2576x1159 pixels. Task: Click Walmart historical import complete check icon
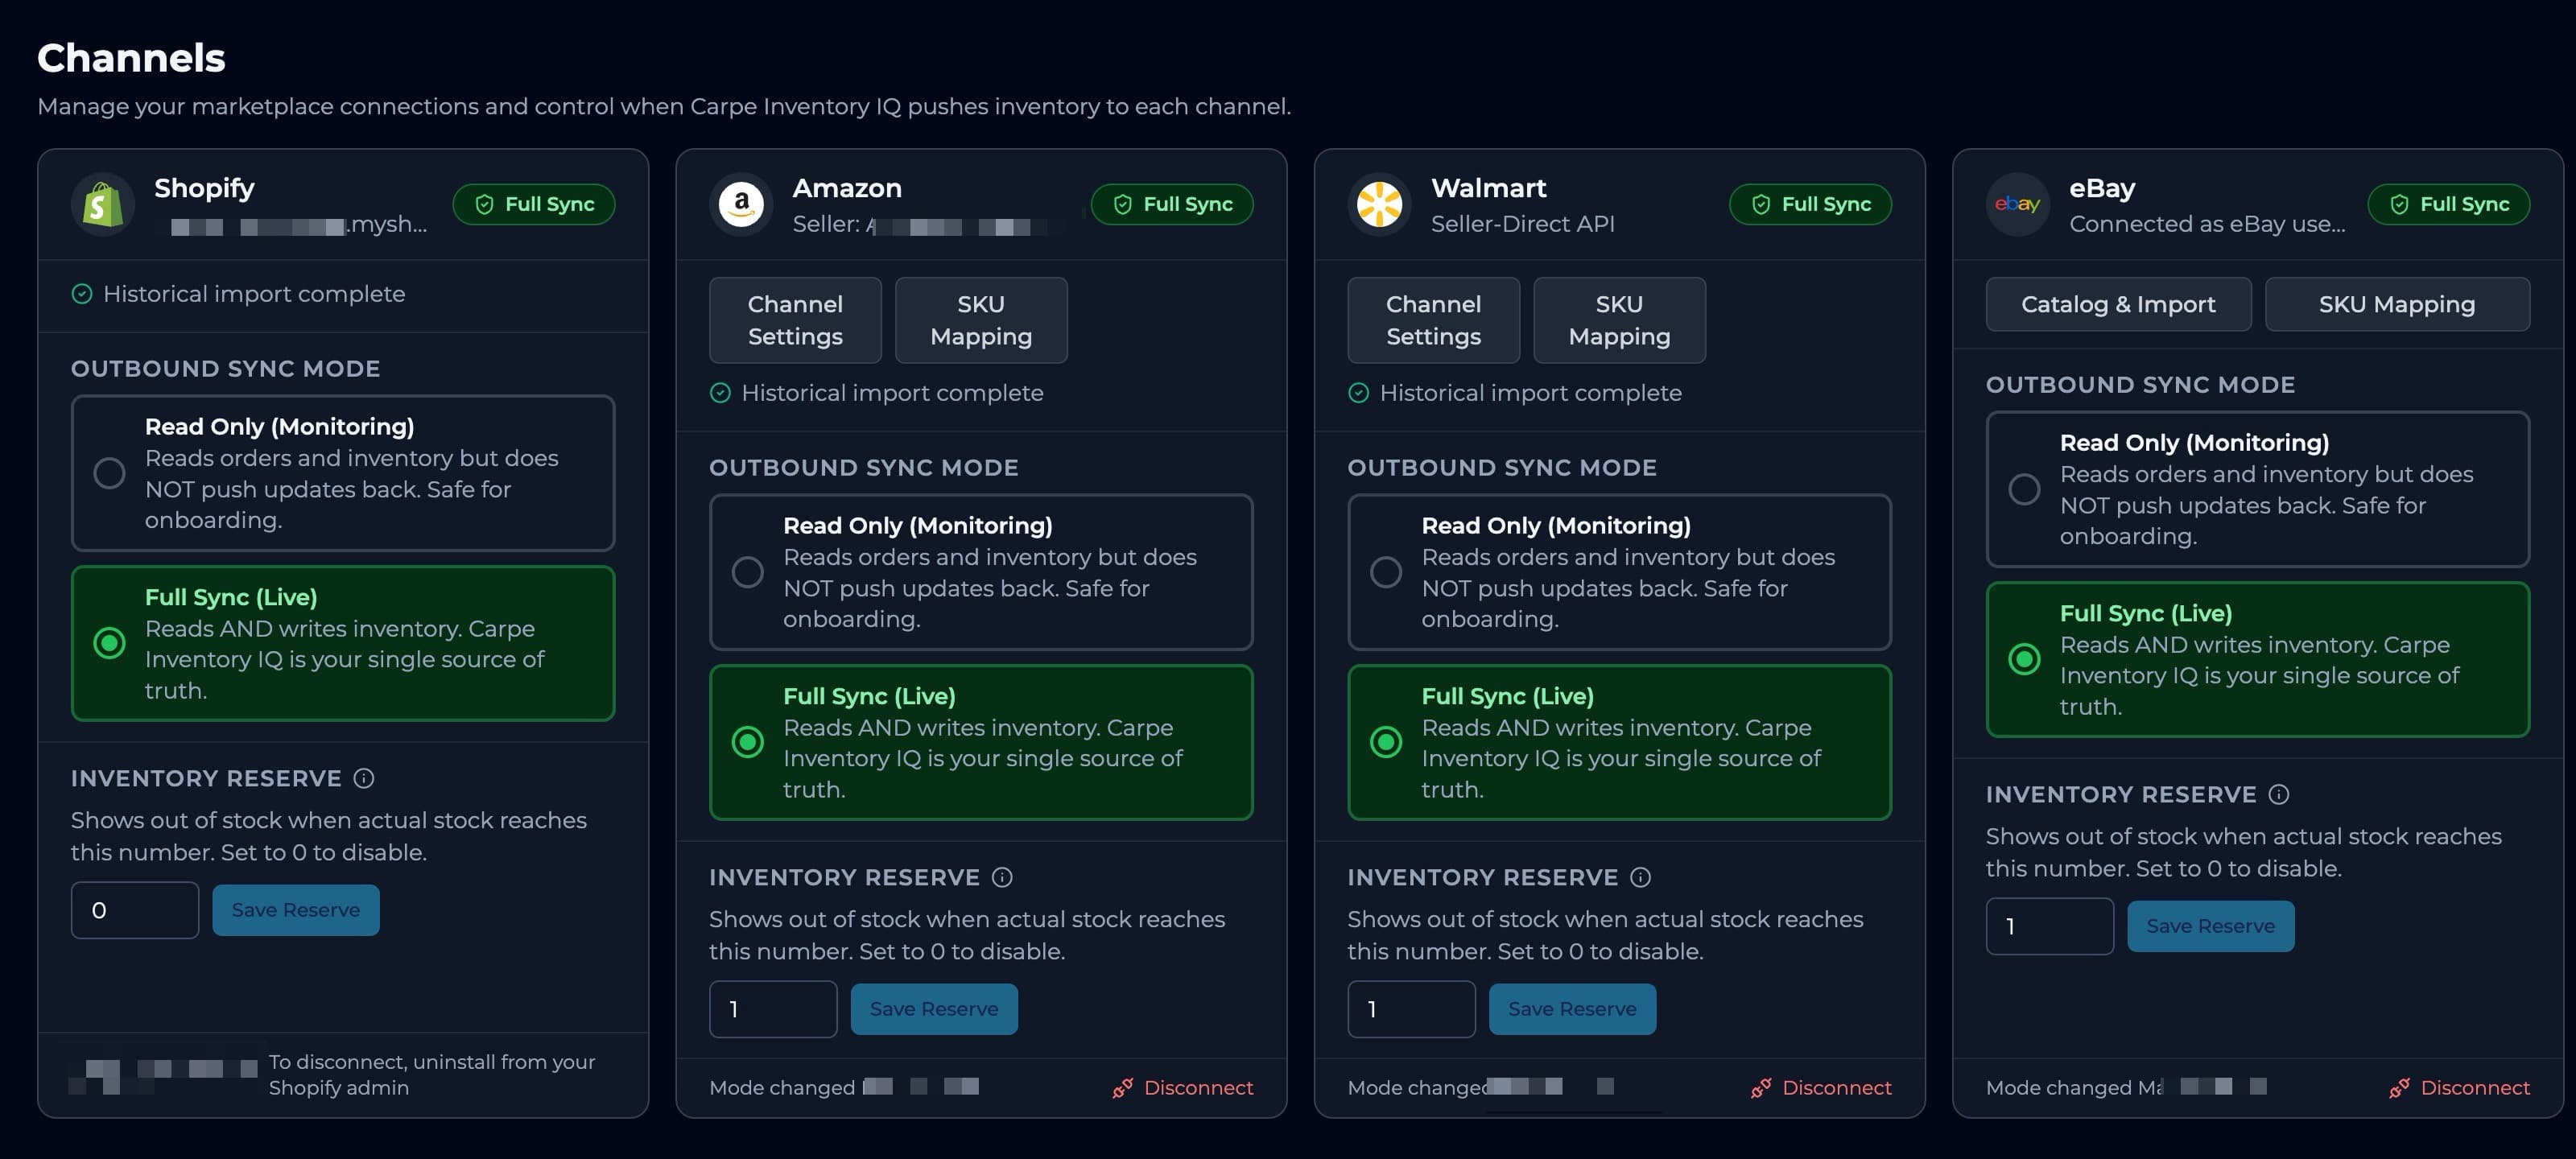[1358, 393]
